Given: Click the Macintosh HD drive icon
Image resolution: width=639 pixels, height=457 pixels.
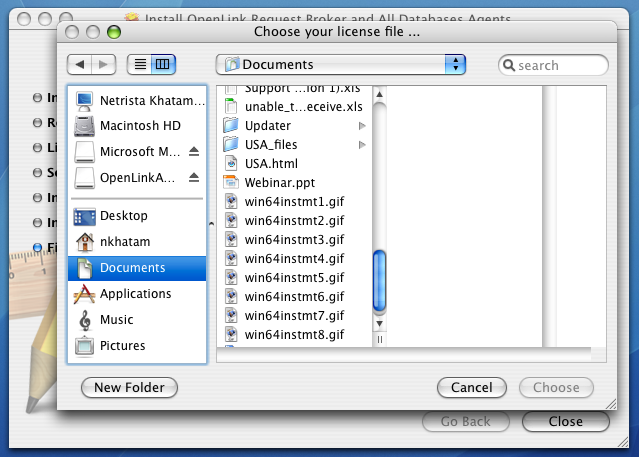Looking at the screenshot, I should pyautogui.click(x=84, y=126).
